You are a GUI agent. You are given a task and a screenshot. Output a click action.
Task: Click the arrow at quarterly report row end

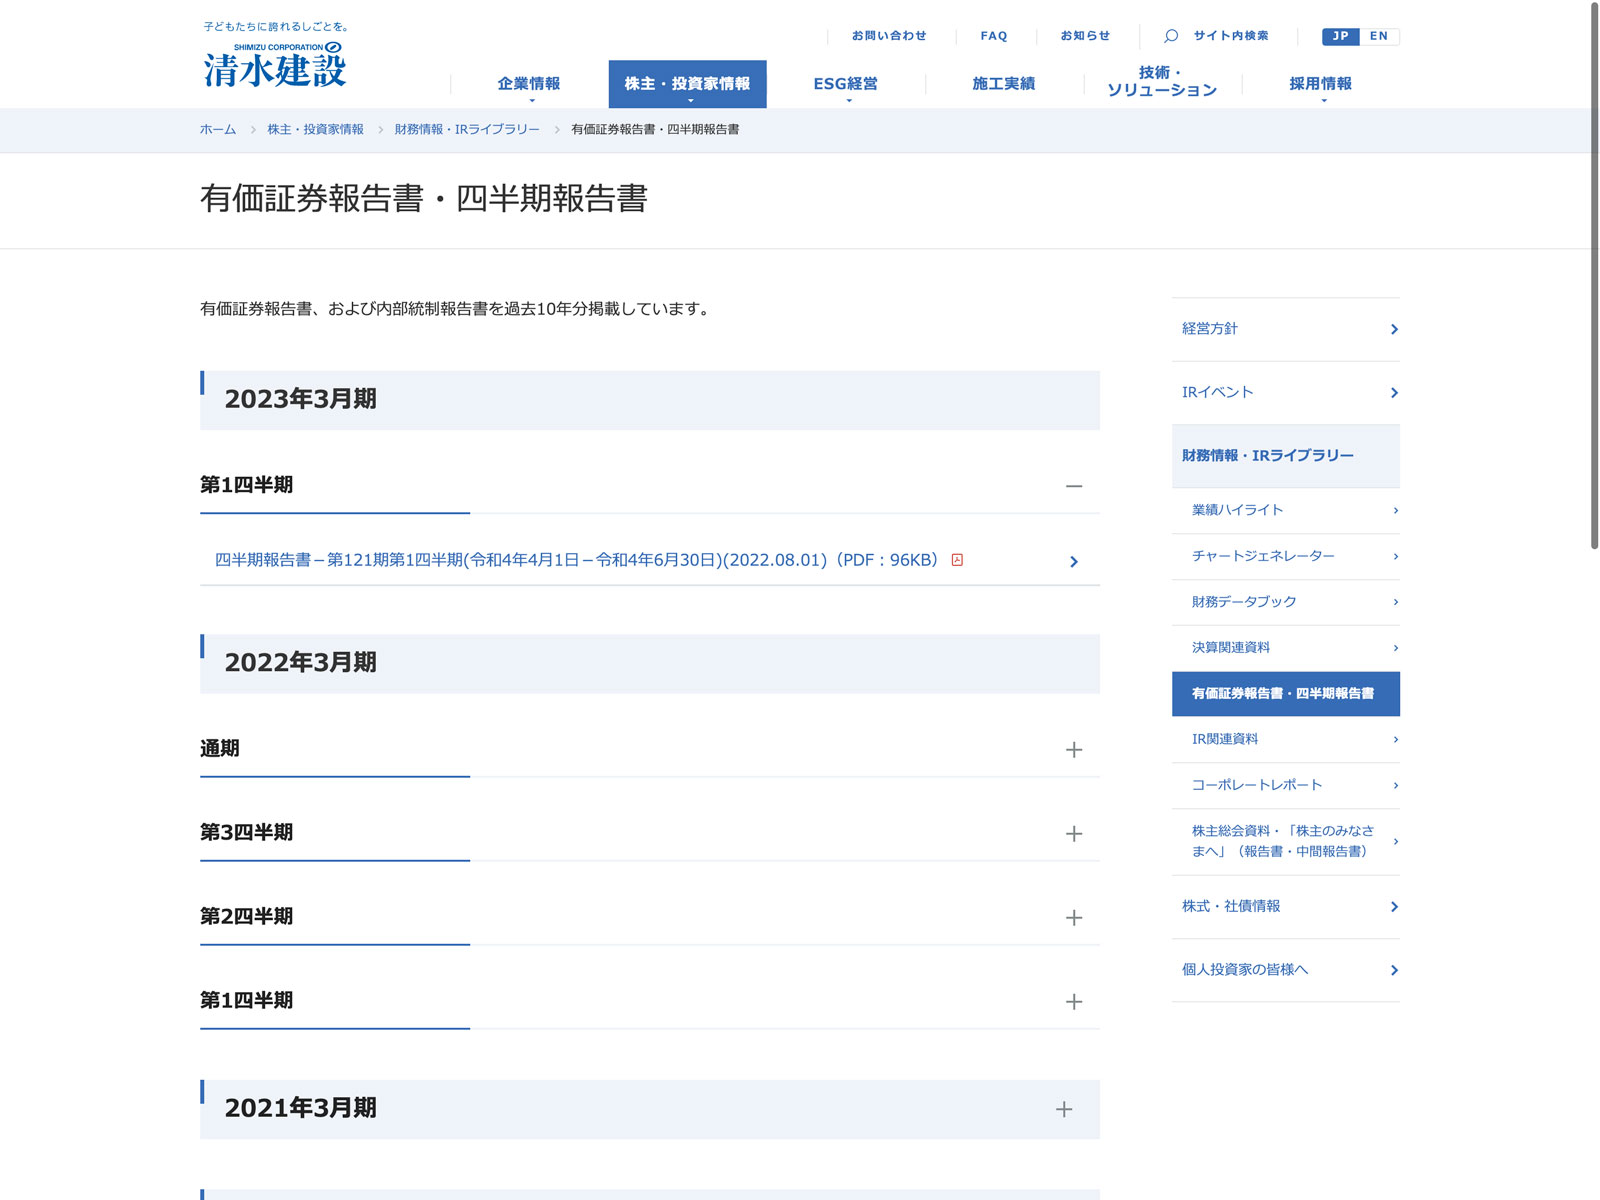coord(1073,562)
